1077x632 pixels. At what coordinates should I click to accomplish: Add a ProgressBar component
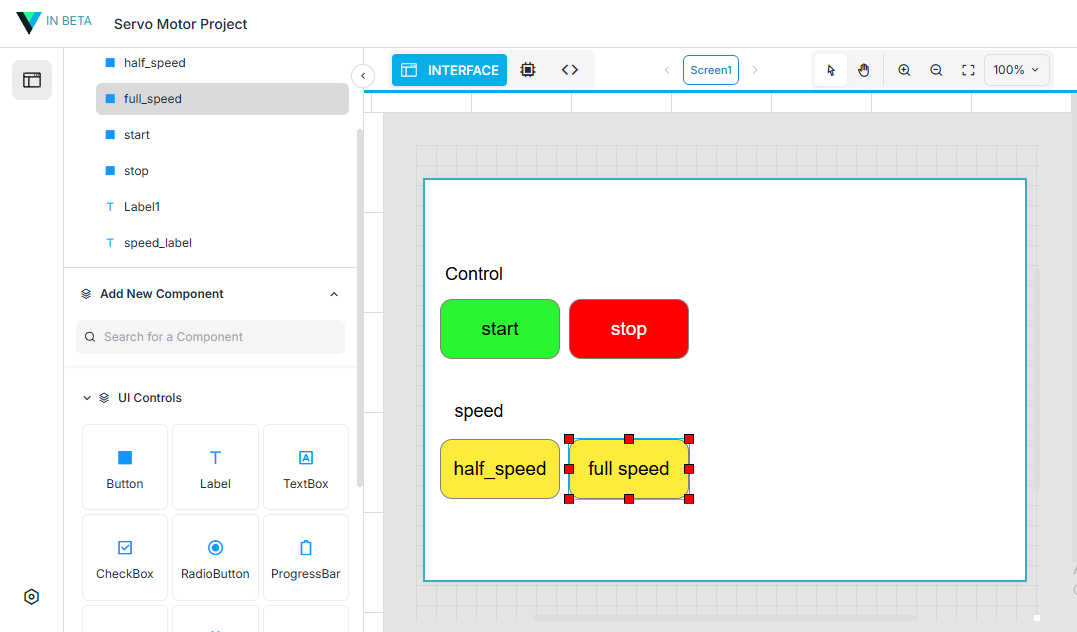click(x=306, y=557)
